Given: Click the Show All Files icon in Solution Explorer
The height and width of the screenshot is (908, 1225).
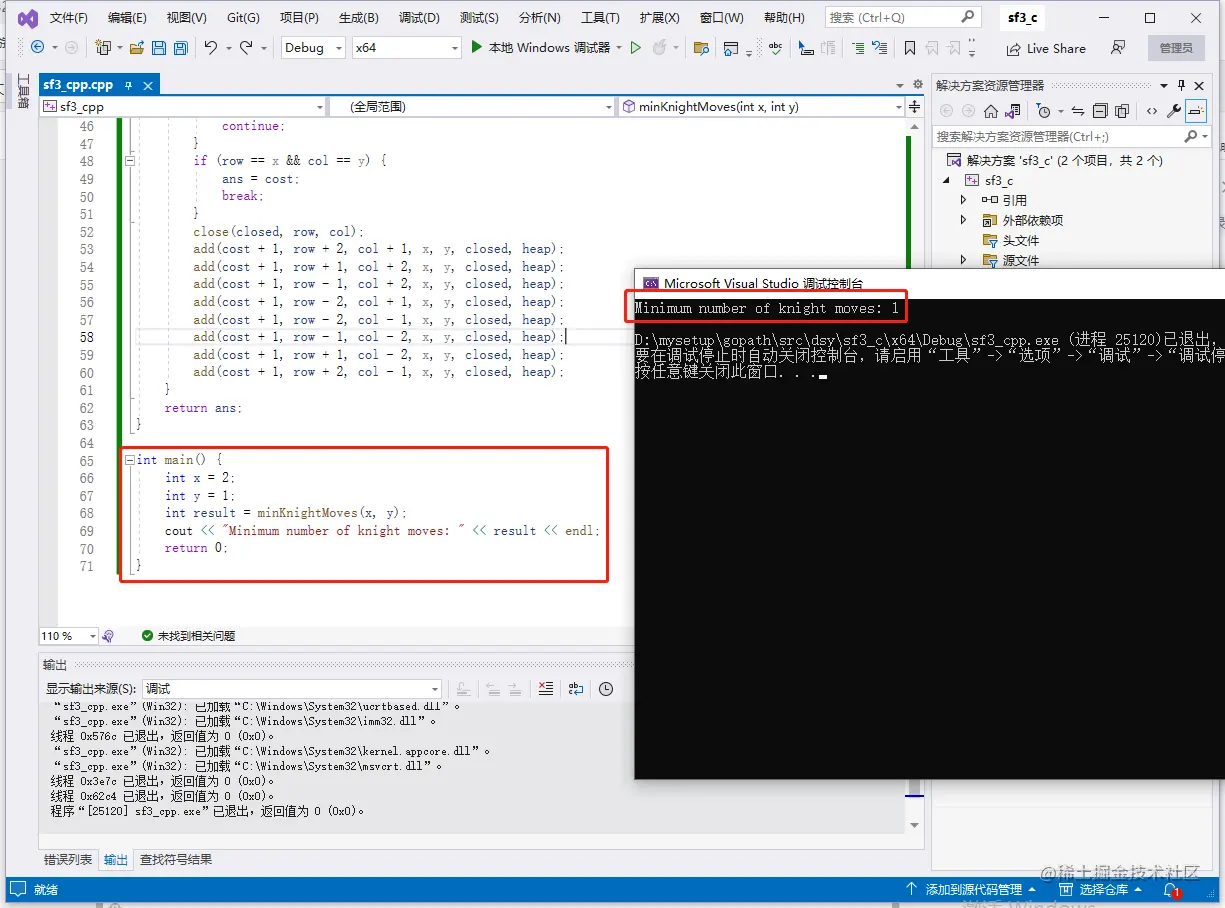Looking at the screenshot, I should [x=1122, y=111].
